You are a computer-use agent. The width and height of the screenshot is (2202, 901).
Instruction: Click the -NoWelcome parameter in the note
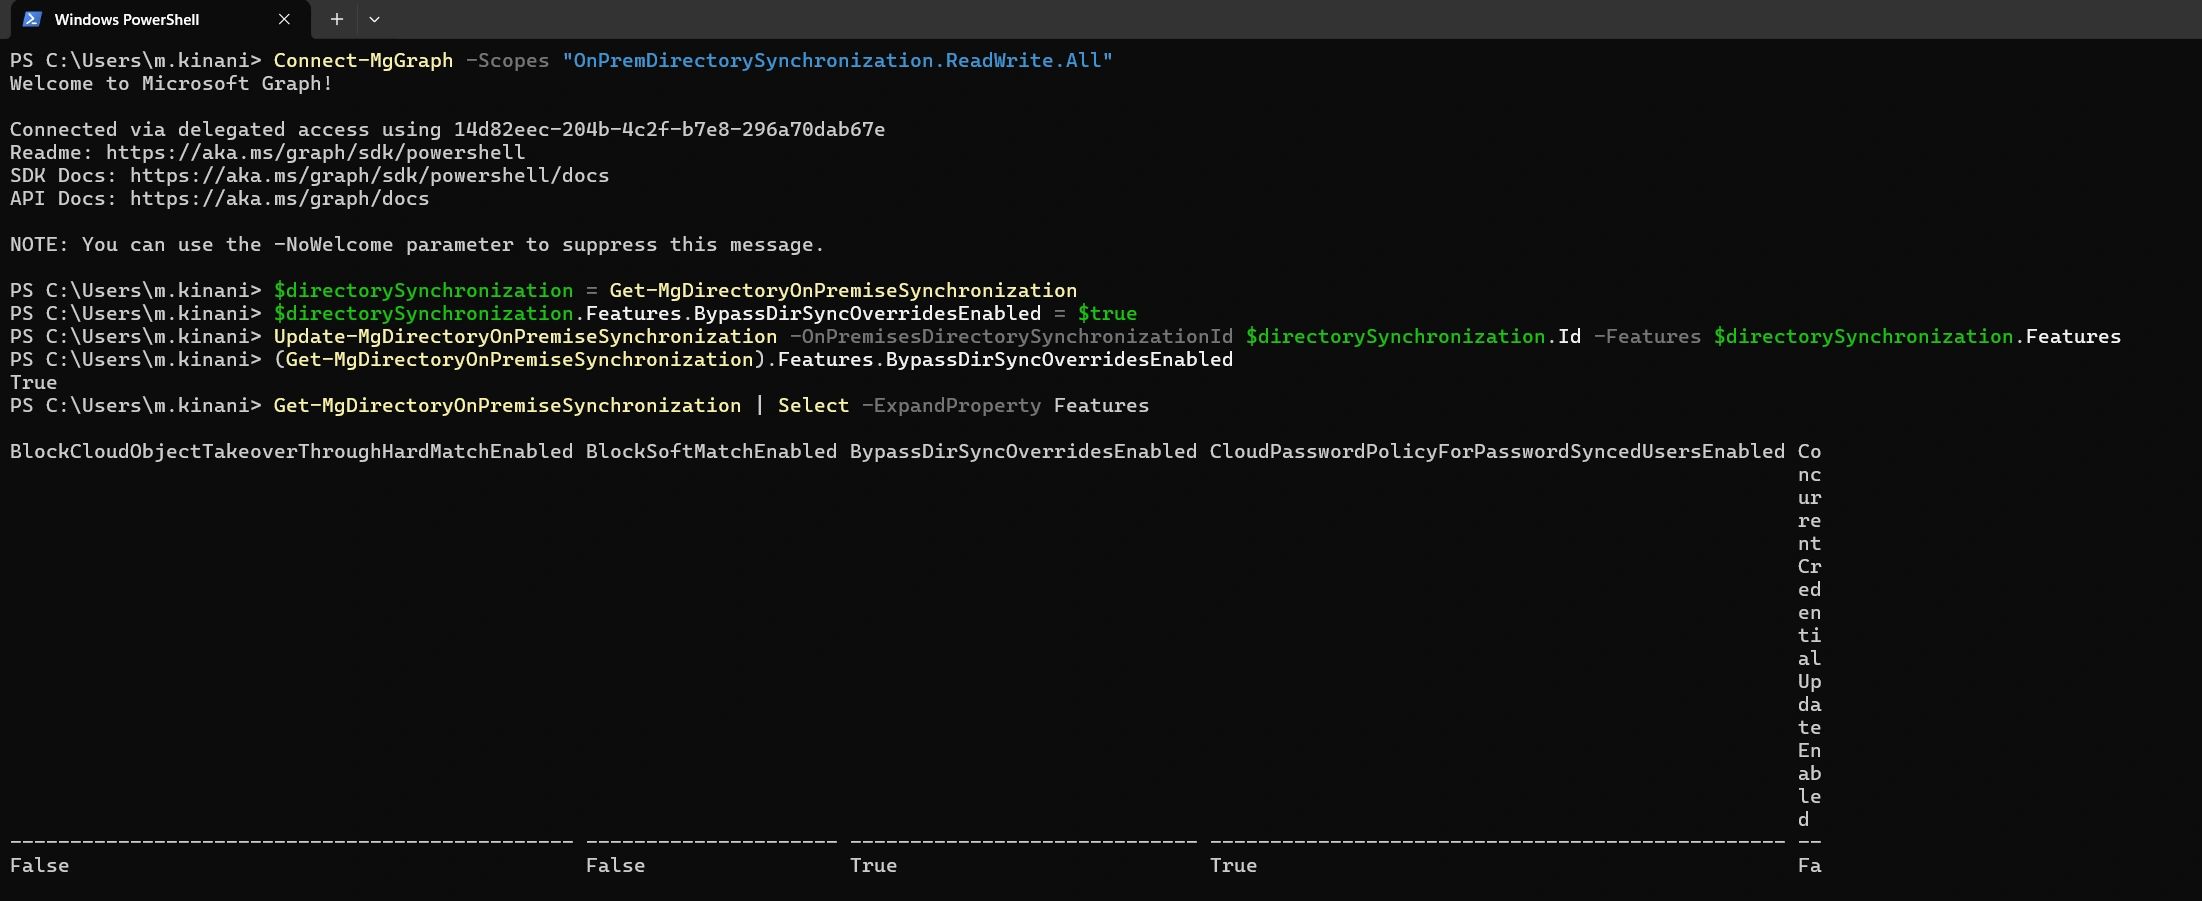click(333, 244)
